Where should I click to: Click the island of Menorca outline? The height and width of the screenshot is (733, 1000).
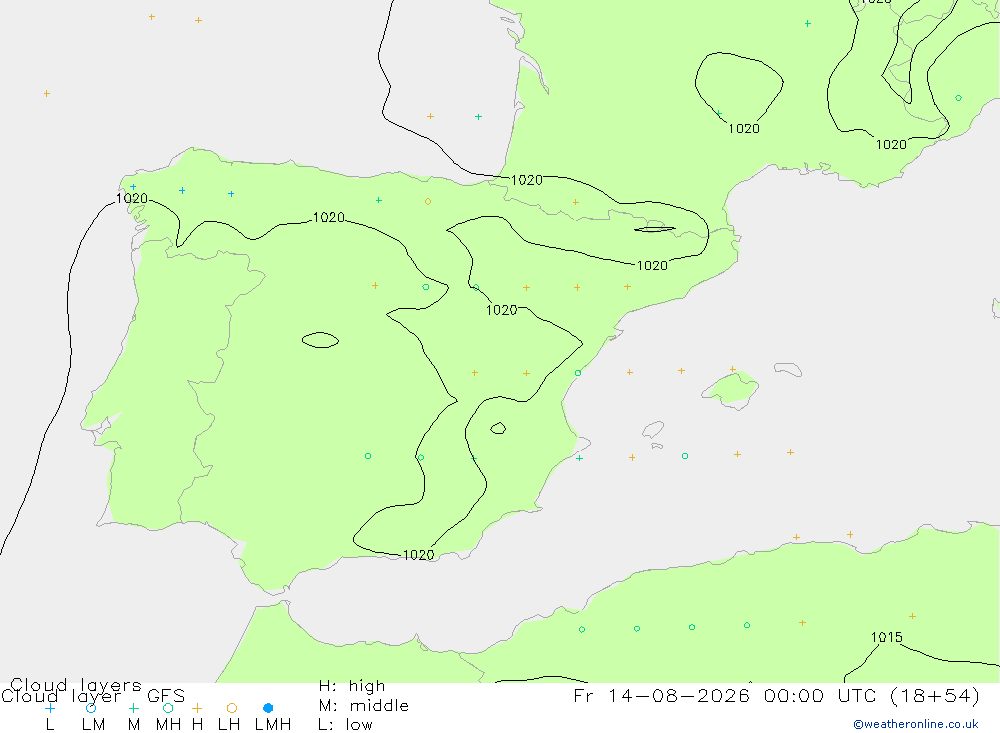[x=788, y=369]
